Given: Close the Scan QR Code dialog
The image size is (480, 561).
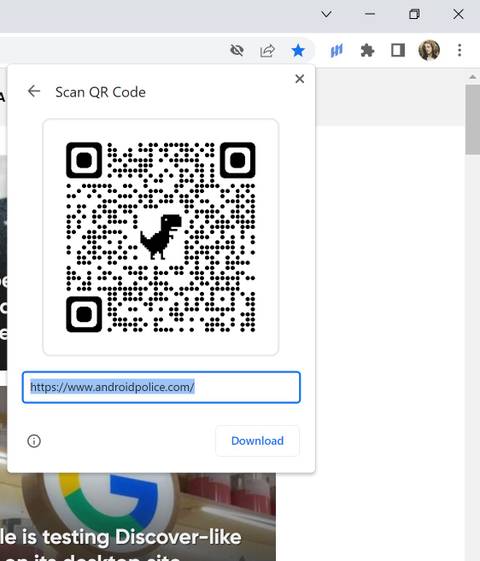Looking at the screenshot, I should [x=300, y=79].
